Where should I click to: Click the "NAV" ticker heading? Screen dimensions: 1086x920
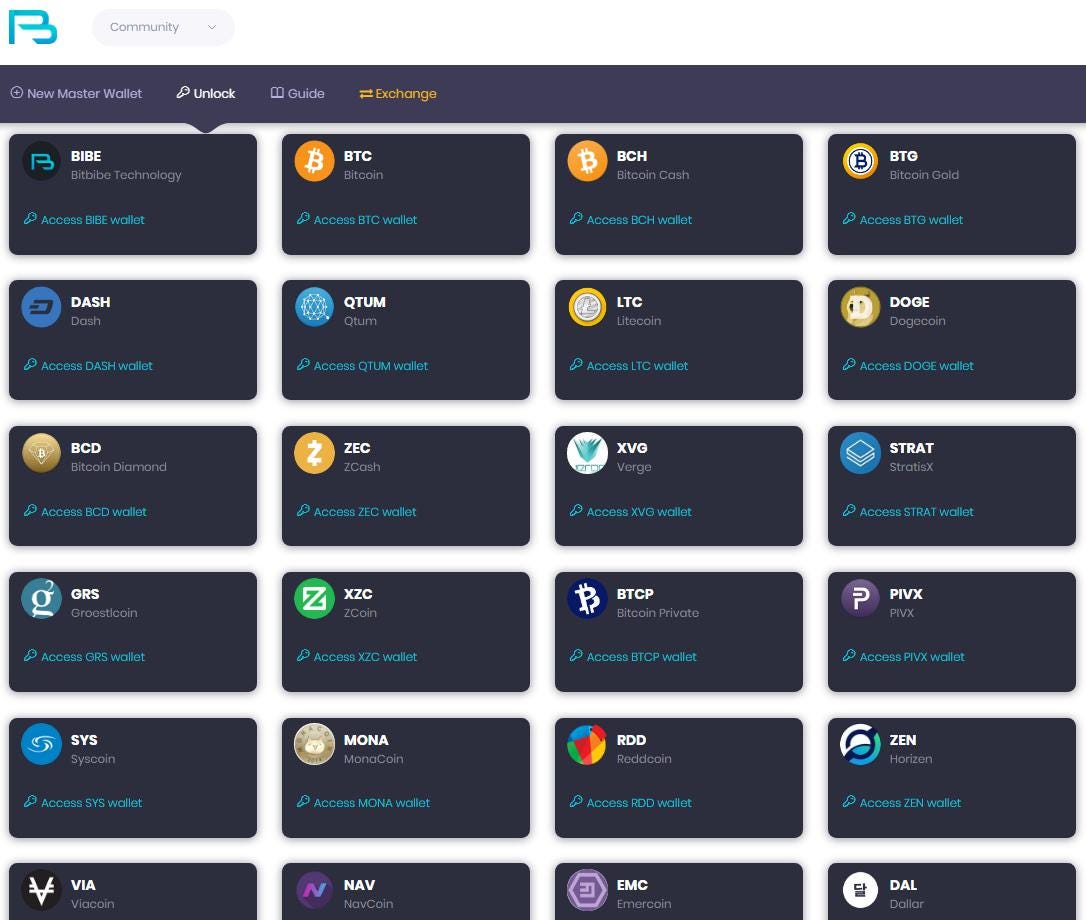(359, 885)
